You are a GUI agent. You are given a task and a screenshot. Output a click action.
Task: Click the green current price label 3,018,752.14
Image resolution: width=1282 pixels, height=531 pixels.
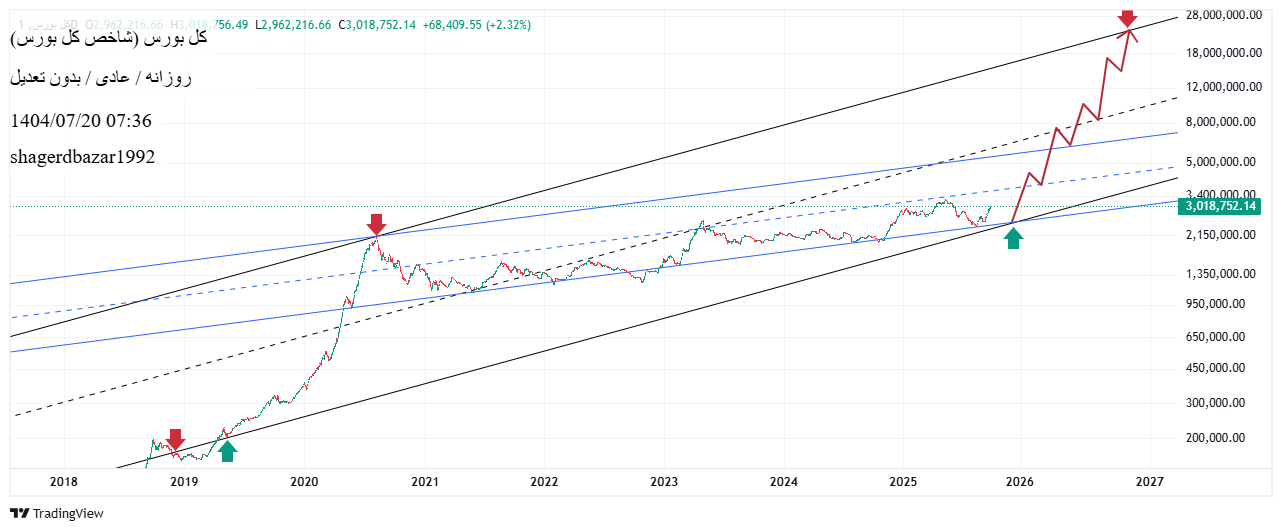[1218, 206]
